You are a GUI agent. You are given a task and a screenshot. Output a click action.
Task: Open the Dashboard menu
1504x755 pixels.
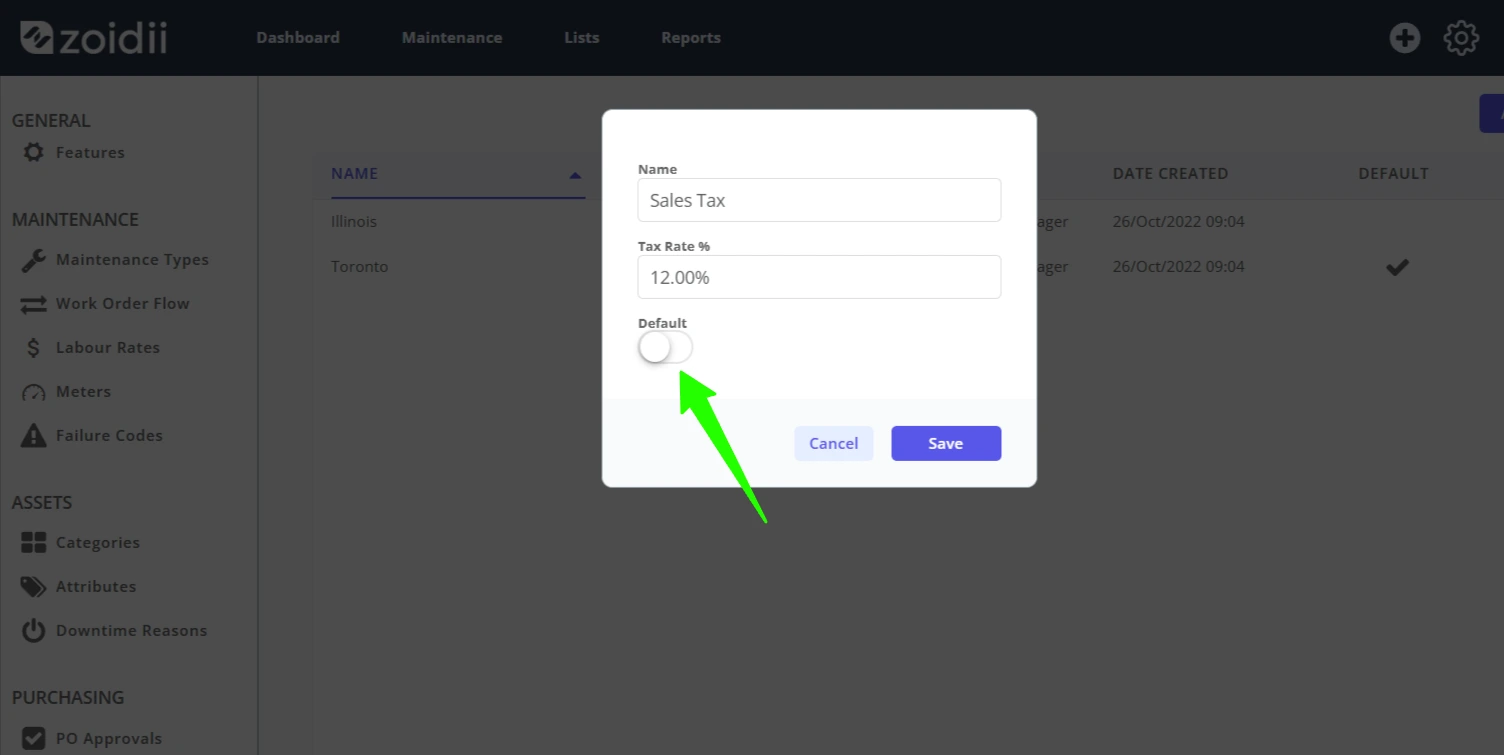(298, 38)
